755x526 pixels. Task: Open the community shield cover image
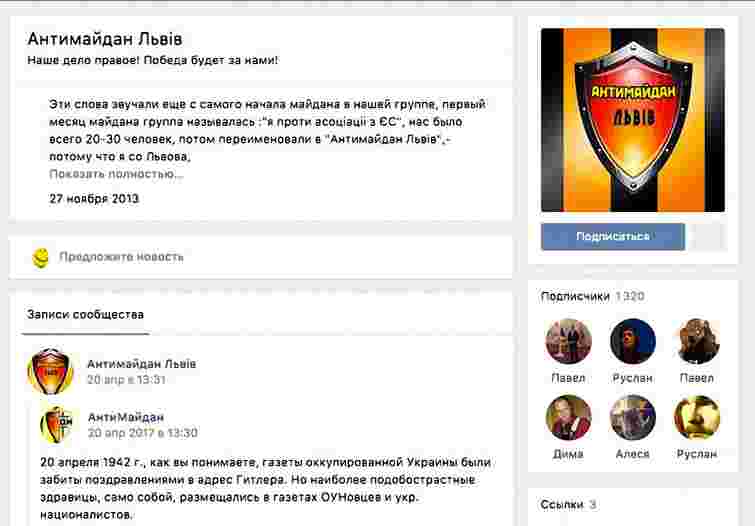click(632, 120)
